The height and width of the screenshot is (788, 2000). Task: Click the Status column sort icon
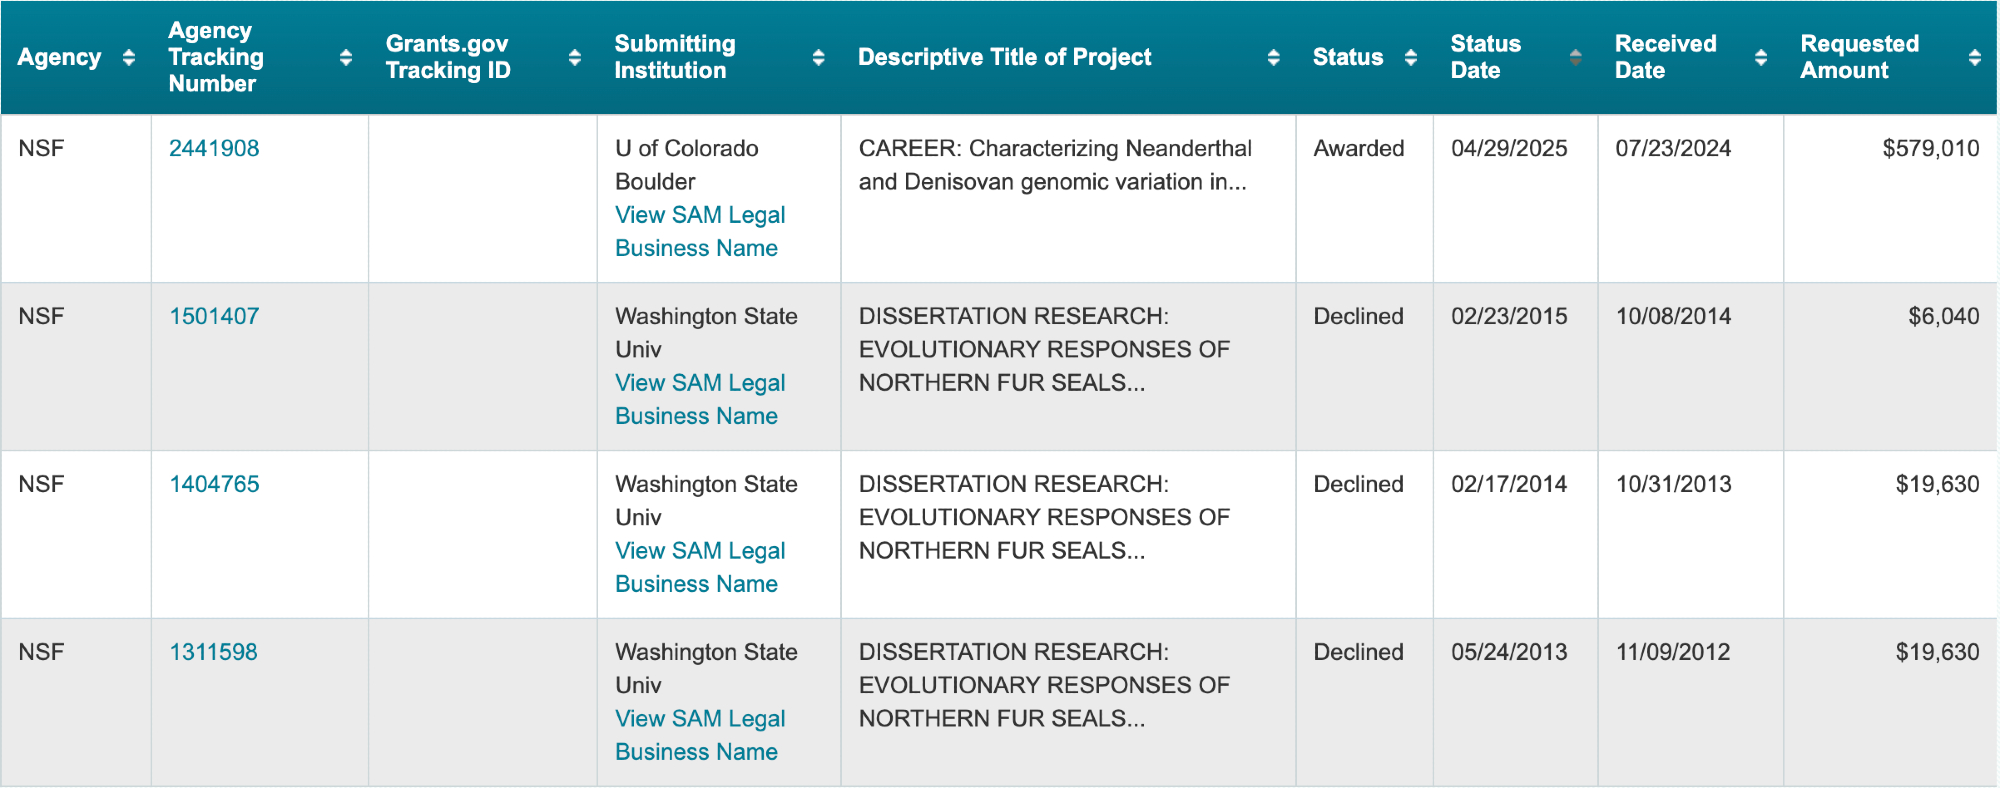tap(1411, 58)
